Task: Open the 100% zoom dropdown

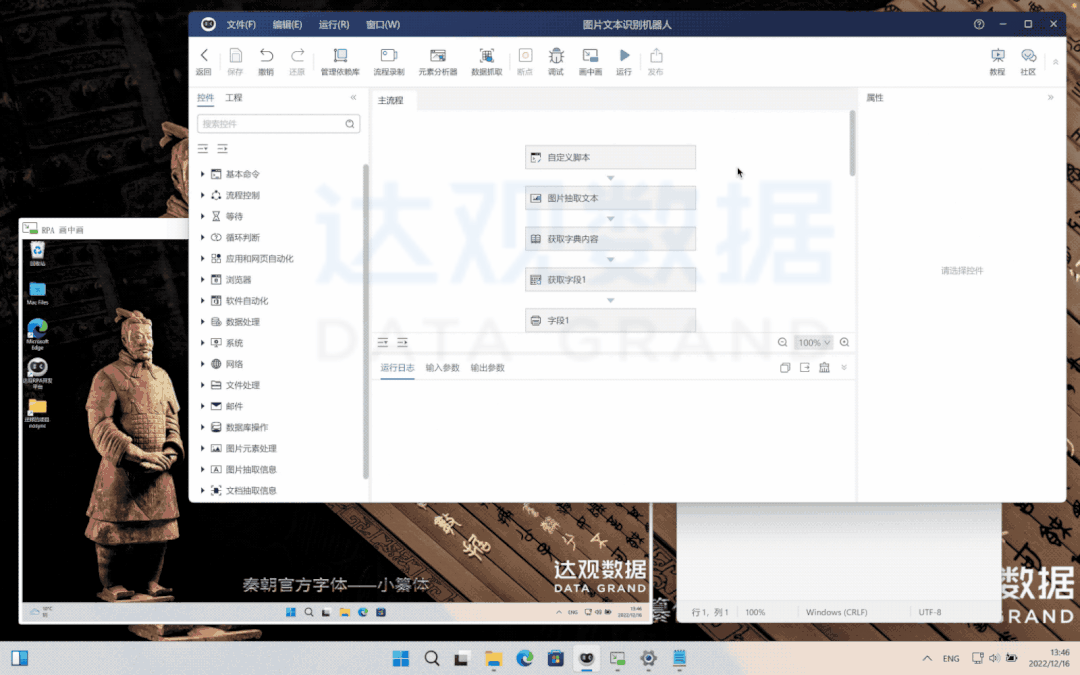Action: point(813,342)
